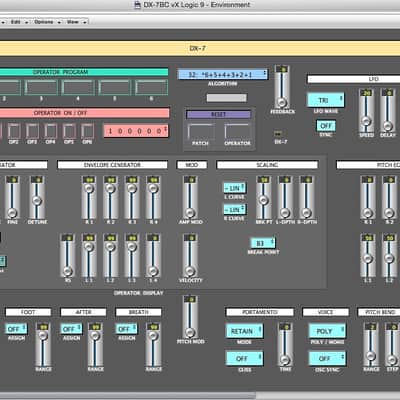Open the LFO Sync OFF dropdown
Image resolution: width=400 pixels, height=400 pixels.
tap(326, 126)
